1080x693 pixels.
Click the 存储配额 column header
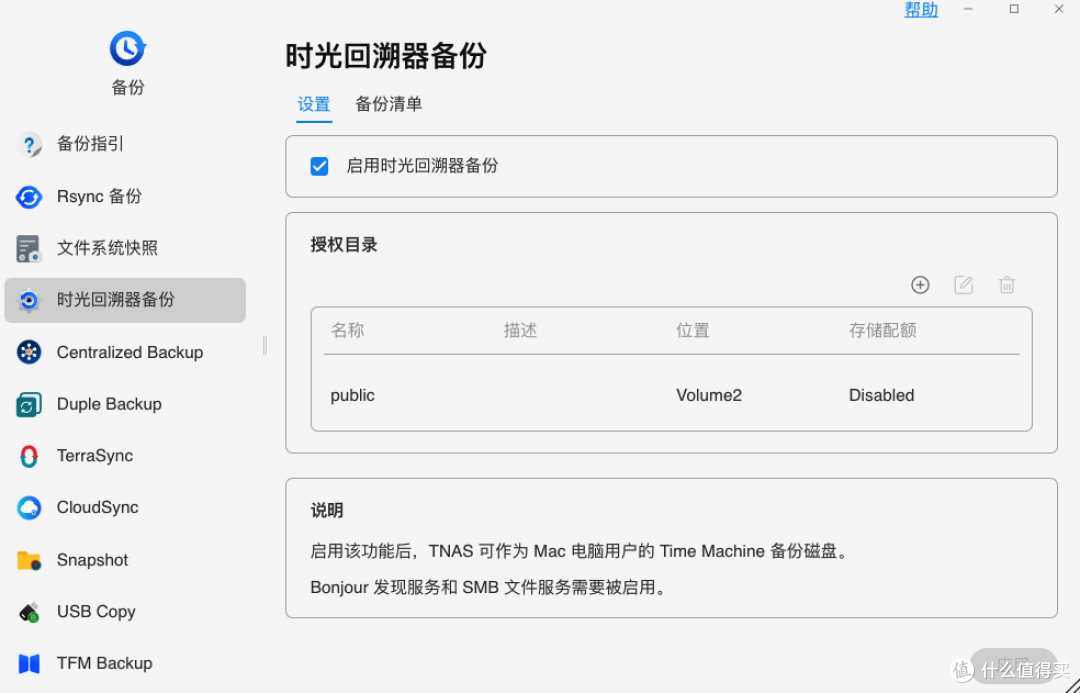[882, 331]
